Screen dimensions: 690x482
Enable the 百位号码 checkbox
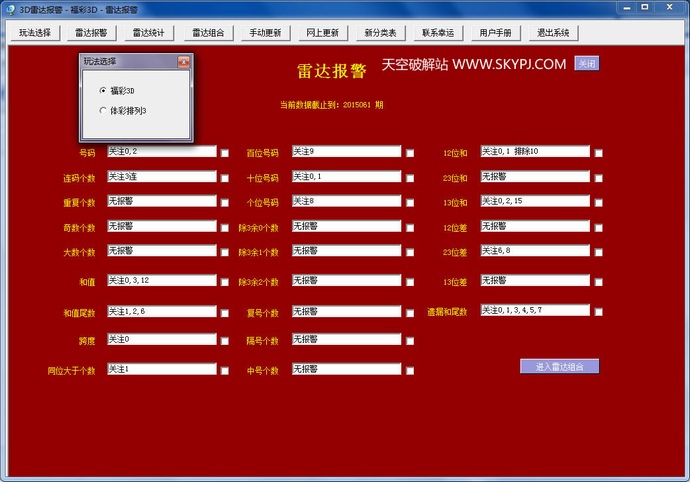410,153
